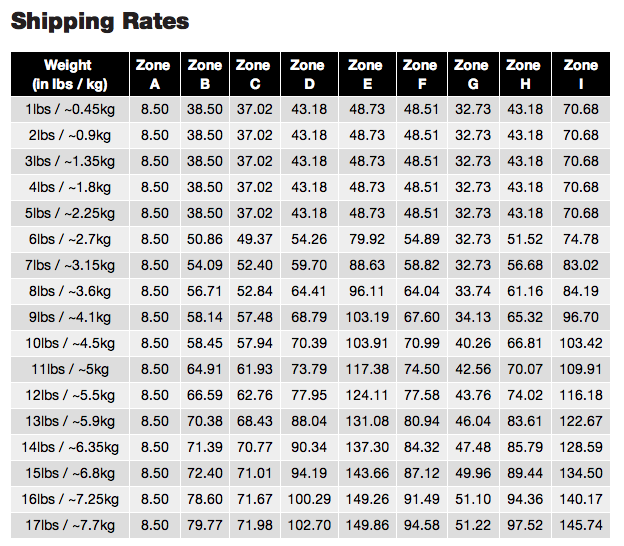The width and height of the screenshot is (624, 546).
Task: Click the Zone G column header
Action: click(x=471, y=74)
